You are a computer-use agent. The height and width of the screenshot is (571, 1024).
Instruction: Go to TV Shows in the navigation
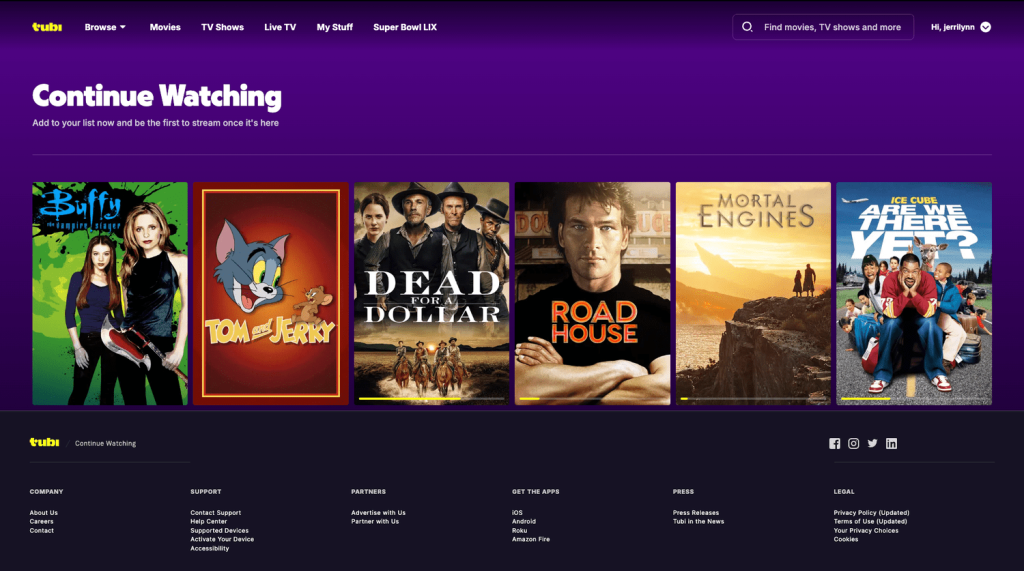tap(222, 27)
